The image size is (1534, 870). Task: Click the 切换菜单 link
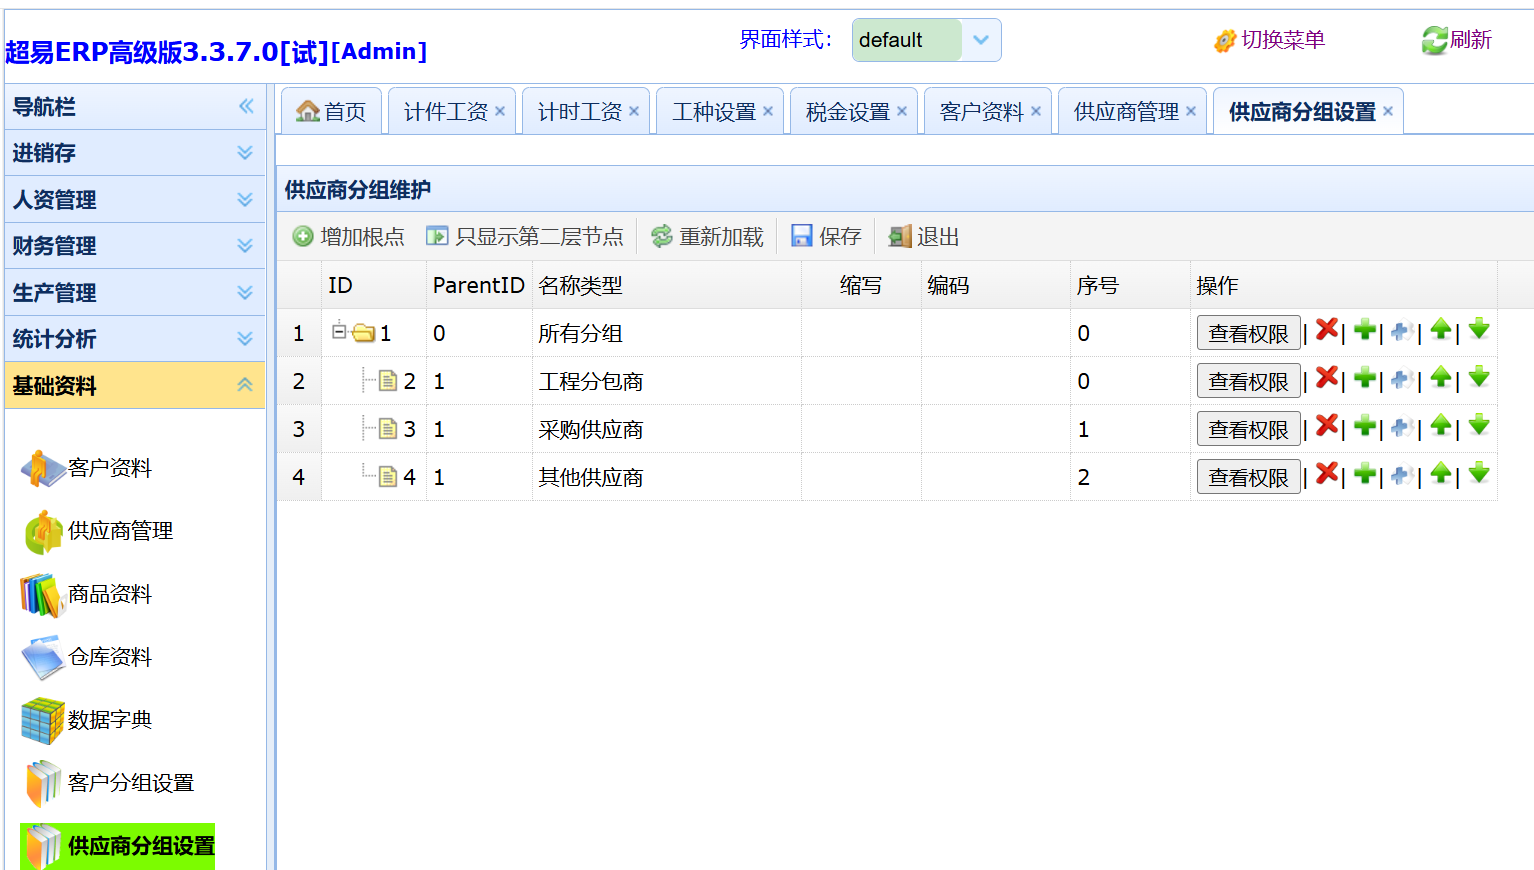(1270, 40)
